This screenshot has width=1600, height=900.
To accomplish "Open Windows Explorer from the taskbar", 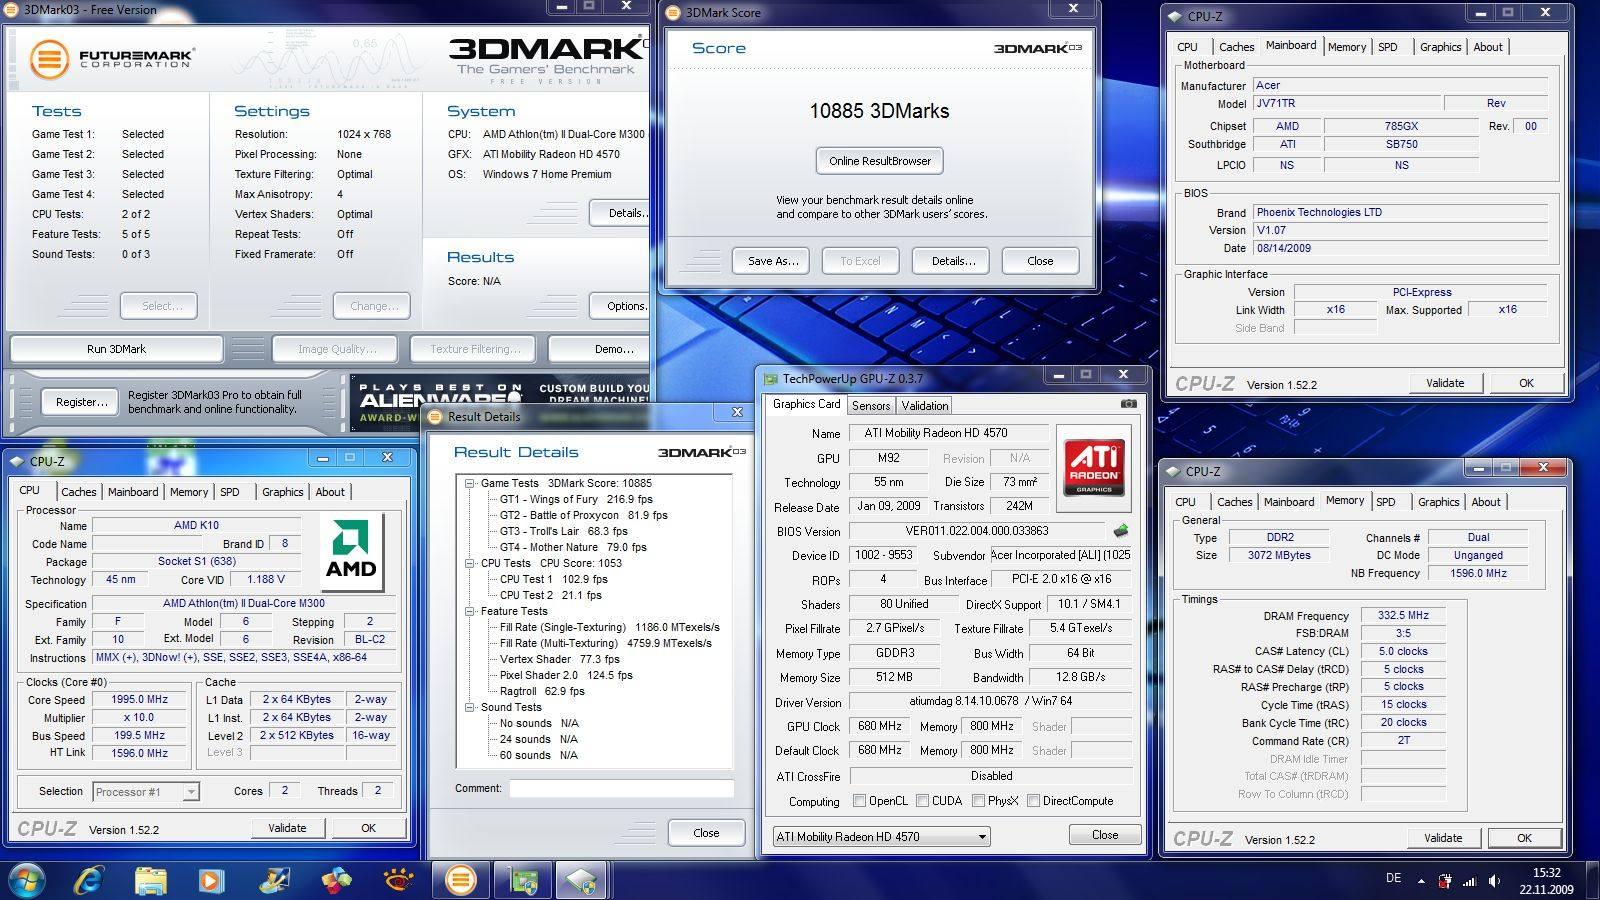I will (150, 880).
